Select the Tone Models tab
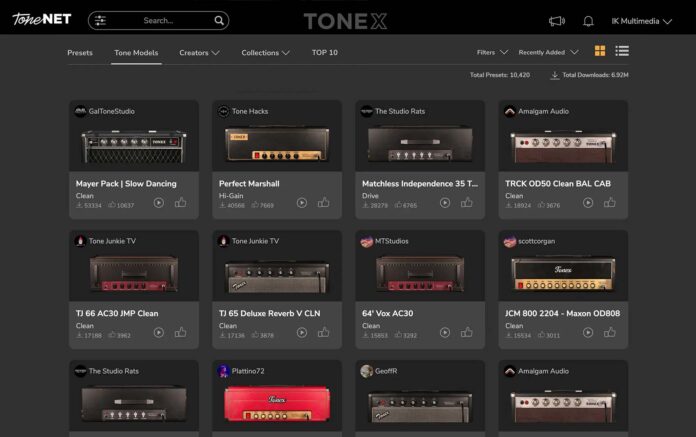Image resolution: width=696 pixels, height=437 pixels. (136, 53)
